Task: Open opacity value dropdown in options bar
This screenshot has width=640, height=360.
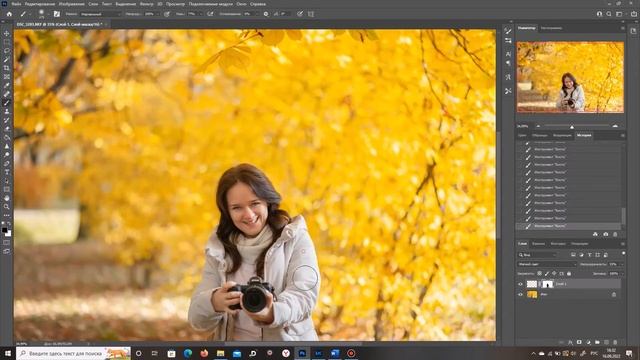Action: tap(158, 14)
